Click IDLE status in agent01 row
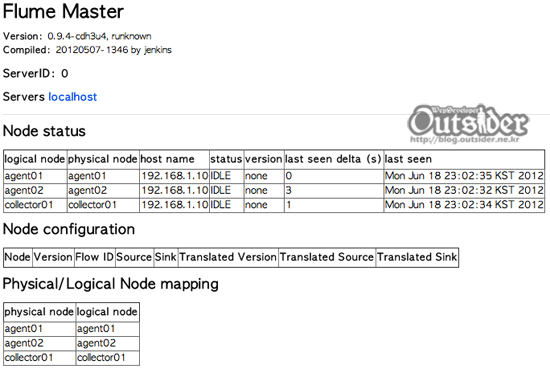This screenshot has width=550, height=369. click(226, 176)
